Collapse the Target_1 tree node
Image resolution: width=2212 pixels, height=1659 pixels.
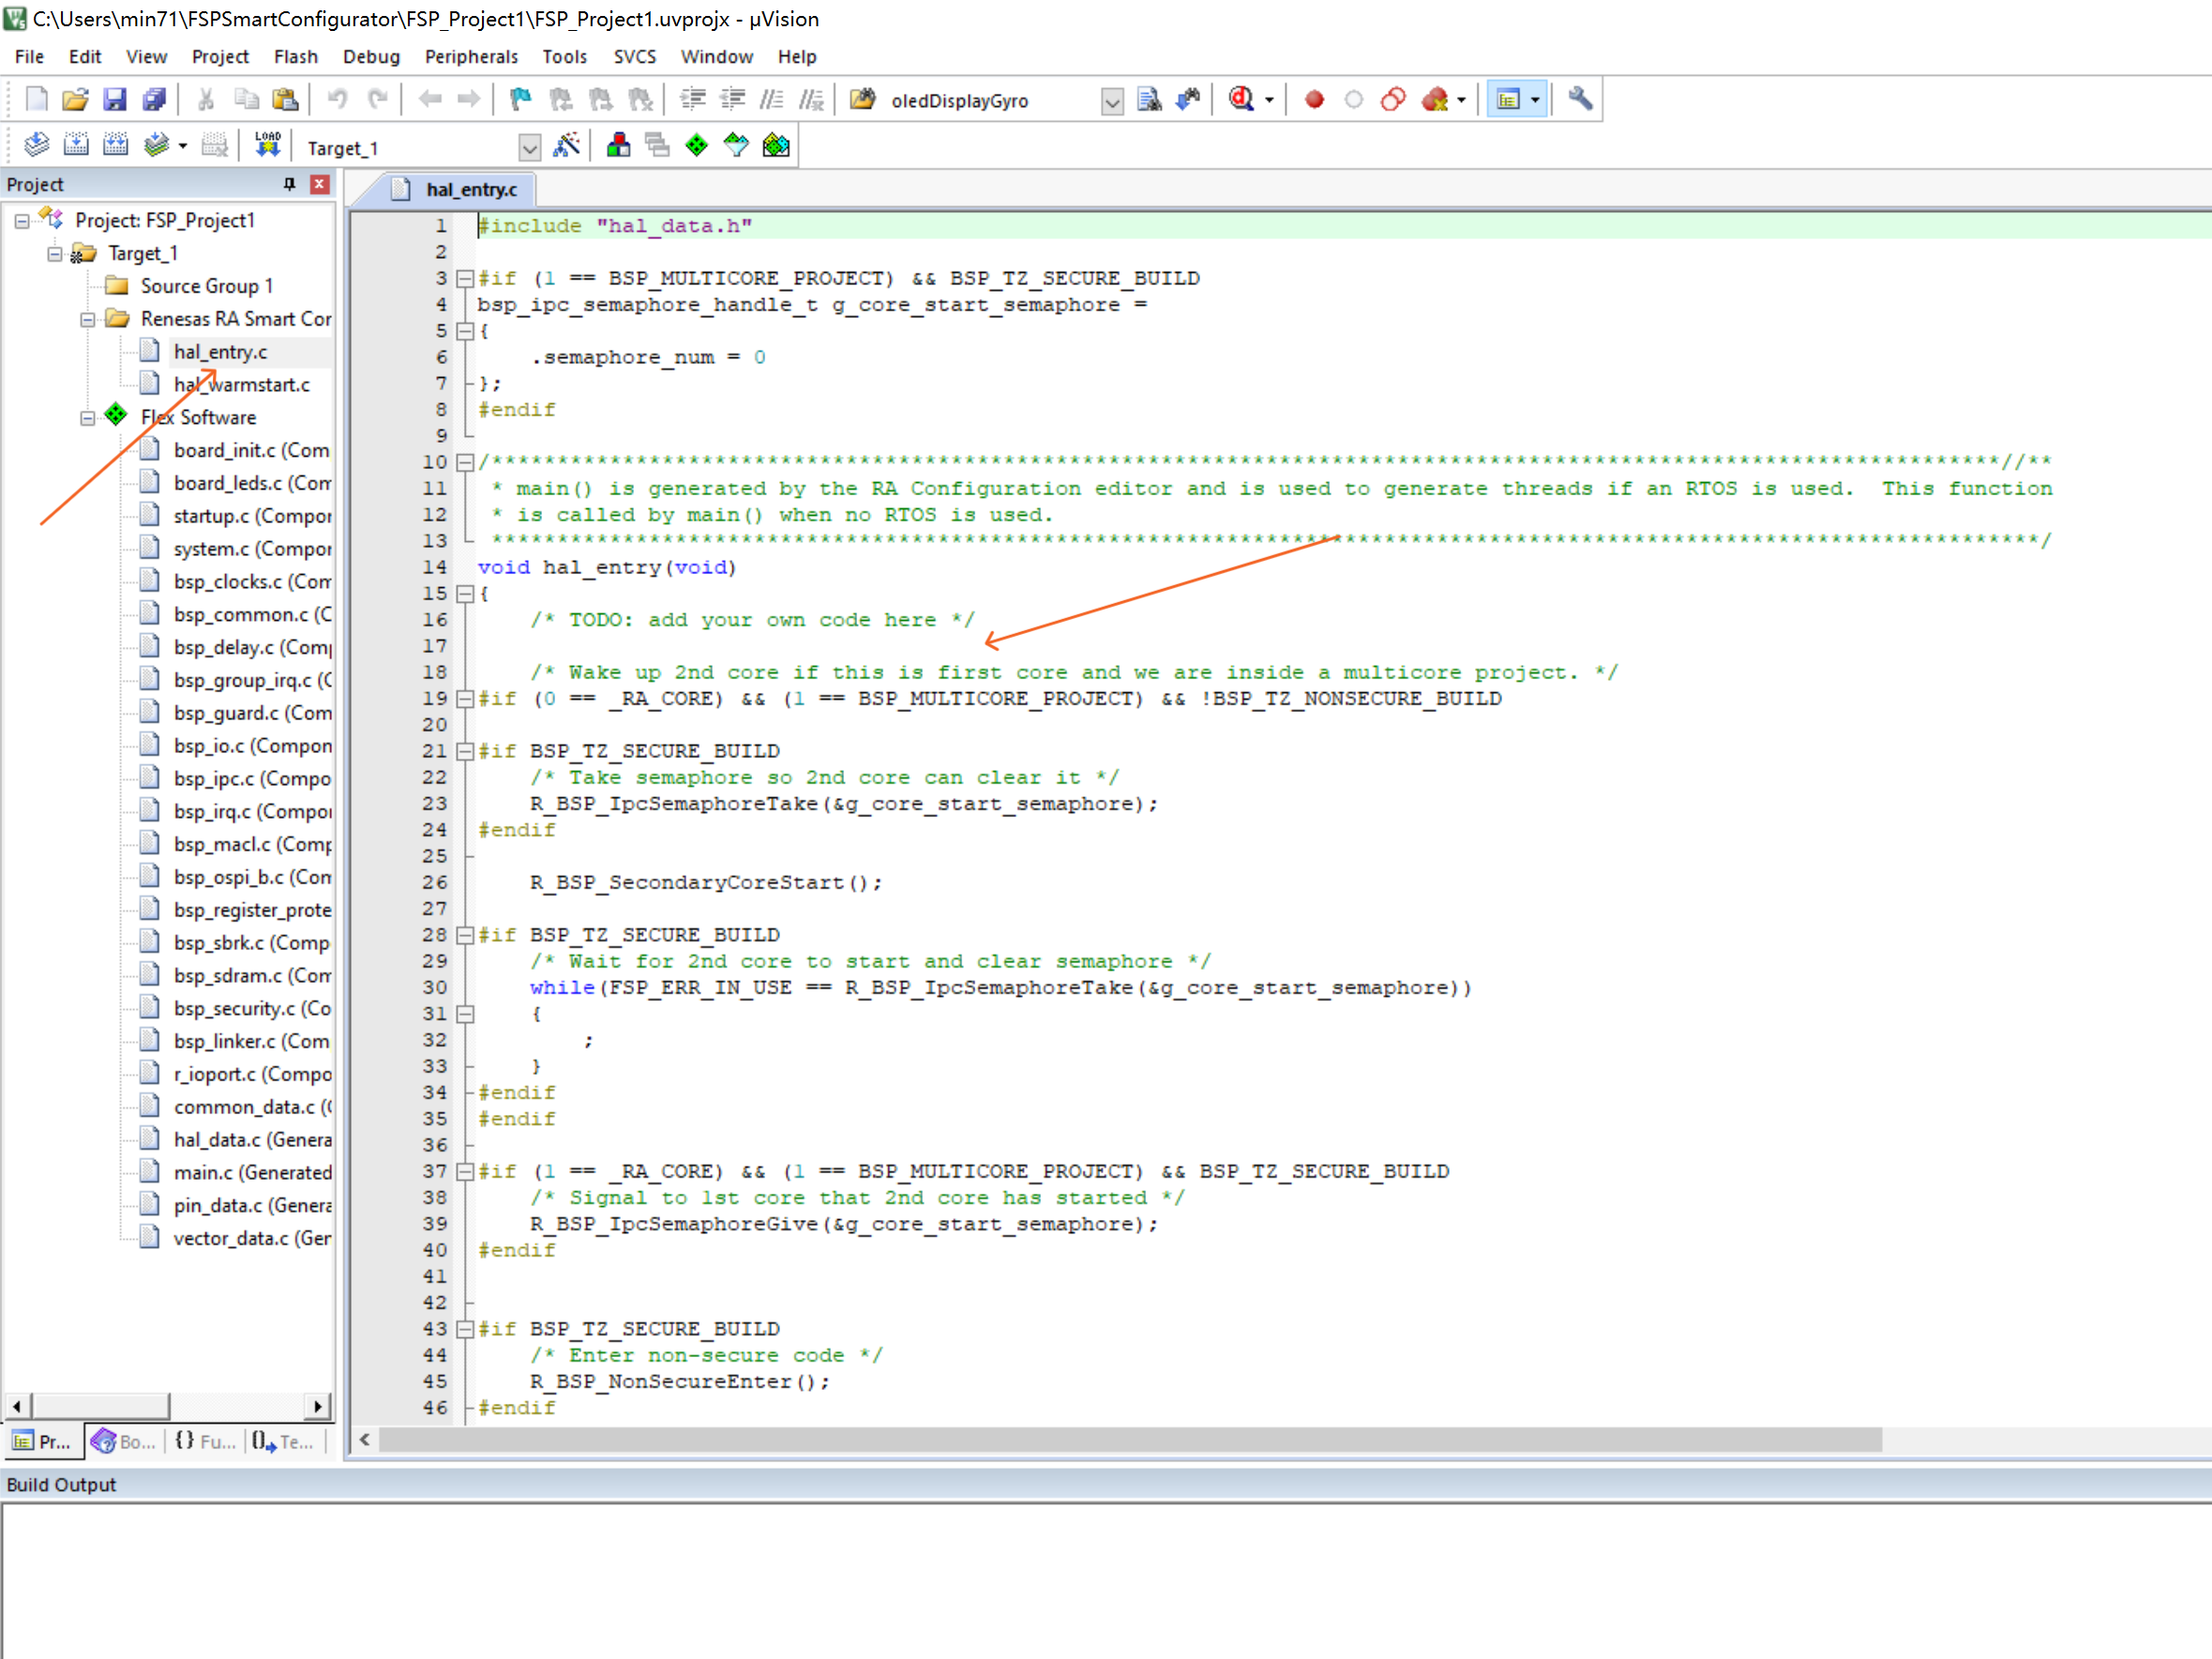coord(55,254)
